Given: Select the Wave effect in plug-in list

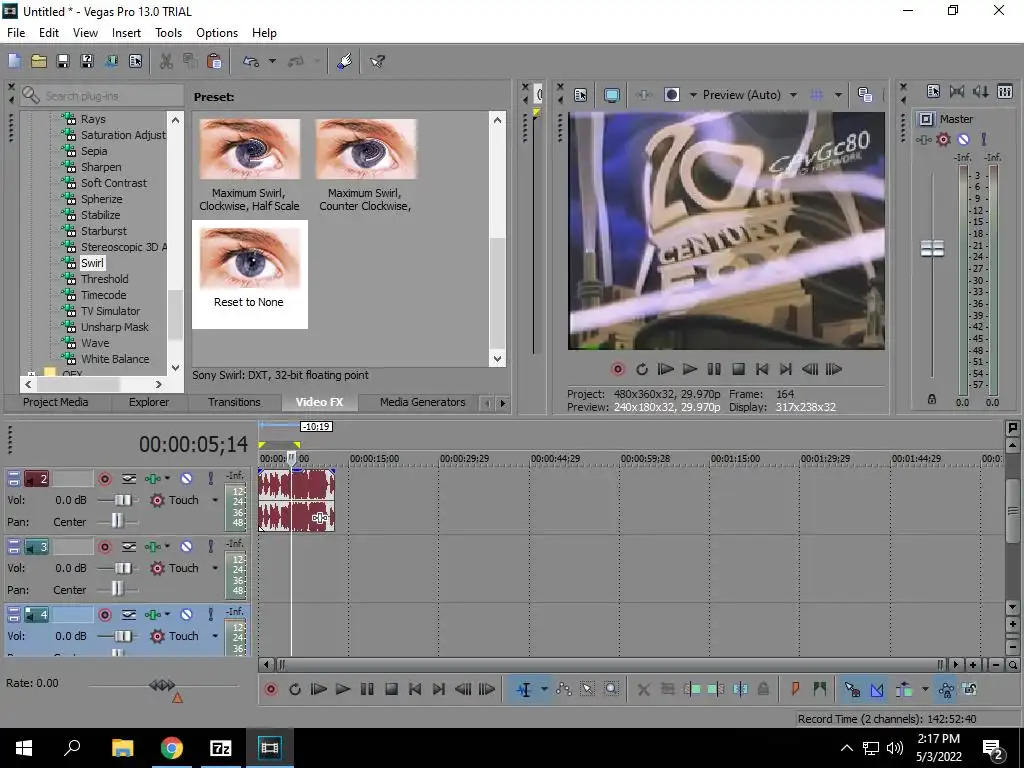Looking at the screenshot, I should (x=95, y=343).
